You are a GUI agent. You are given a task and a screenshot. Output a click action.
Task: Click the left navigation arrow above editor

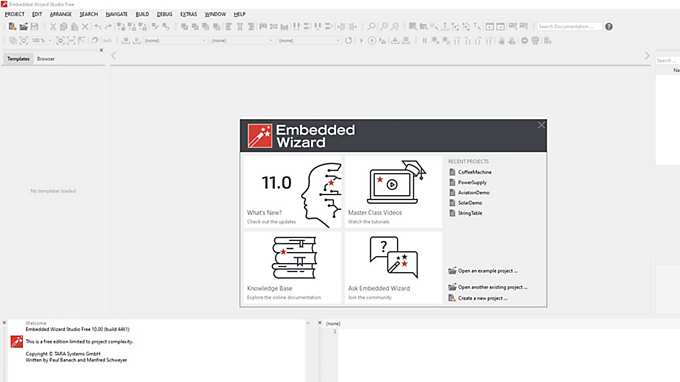(x=114, y=56)
